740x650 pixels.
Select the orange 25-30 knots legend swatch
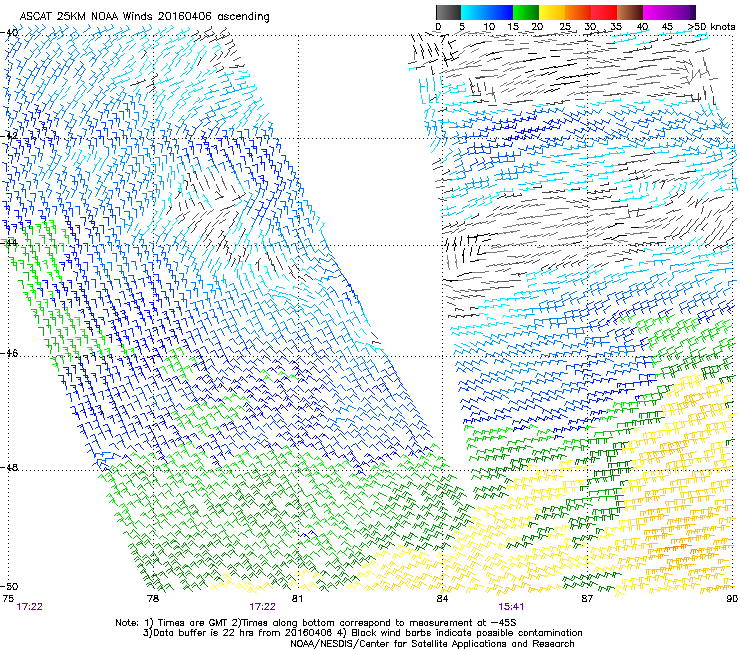point(578,12)
